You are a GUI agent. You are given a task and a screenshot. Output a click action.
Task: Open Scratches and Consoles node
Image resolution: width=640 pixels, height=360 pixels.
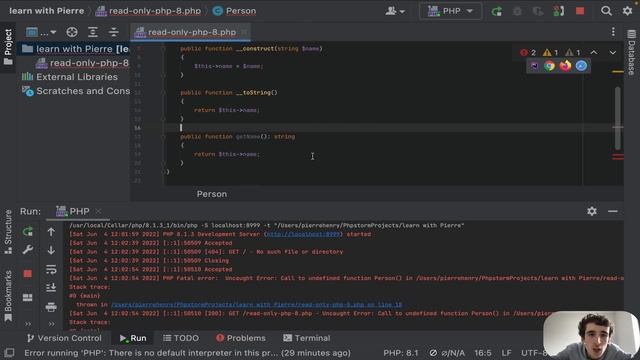[76, 91]
